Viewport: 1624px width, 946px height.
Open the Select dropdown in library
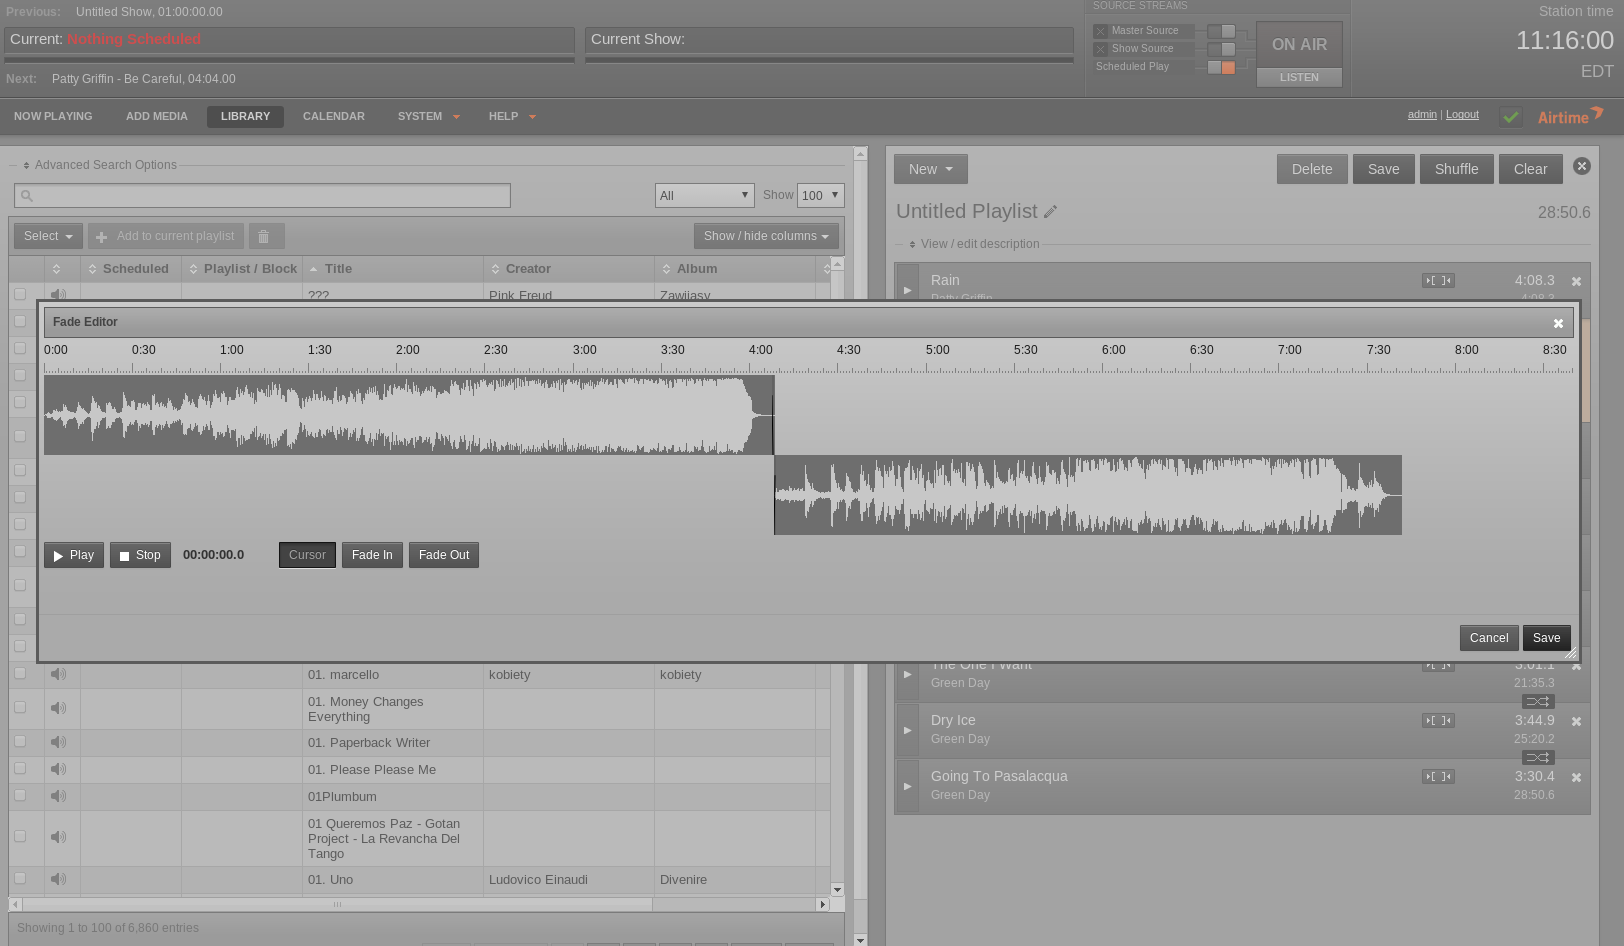(x=48, y=236)
